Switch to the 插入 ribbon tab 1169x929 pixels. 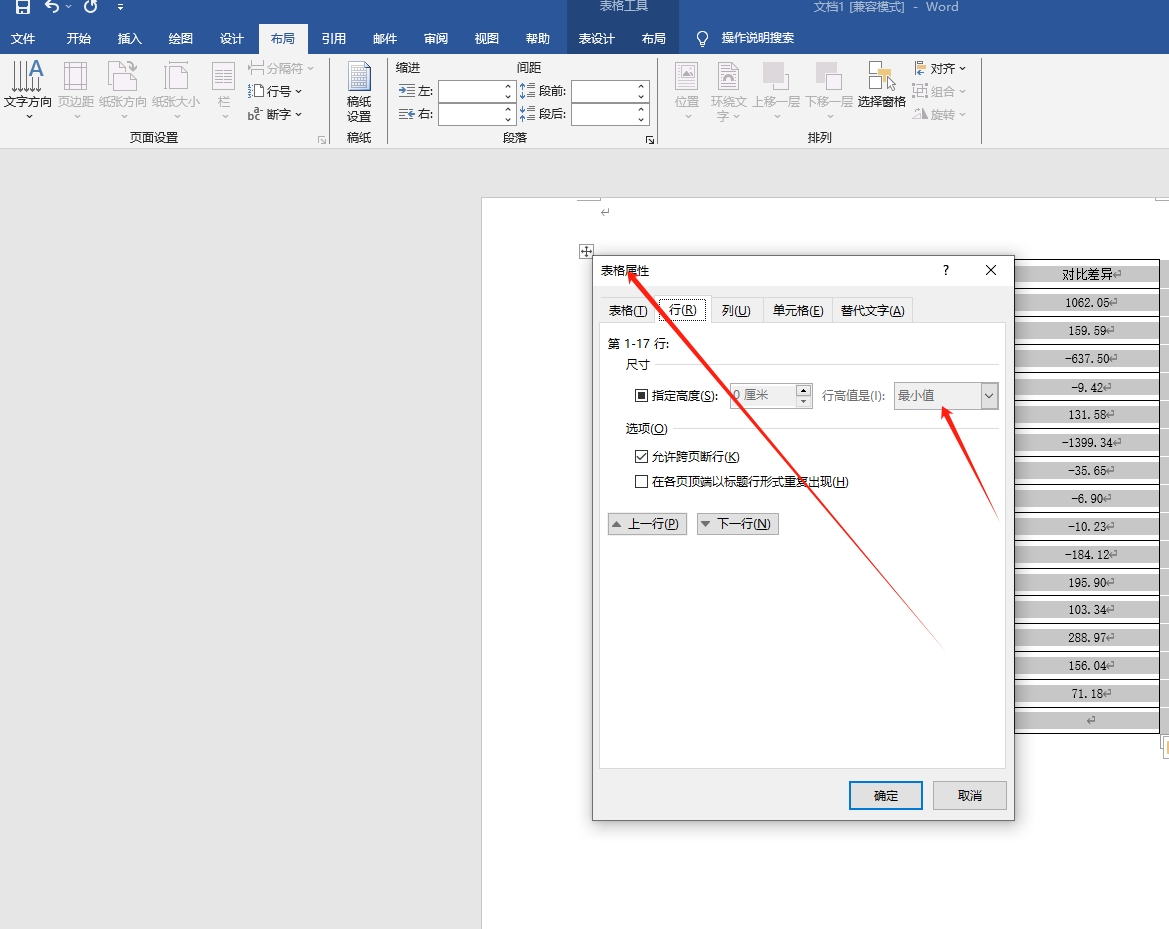[130, 39]
